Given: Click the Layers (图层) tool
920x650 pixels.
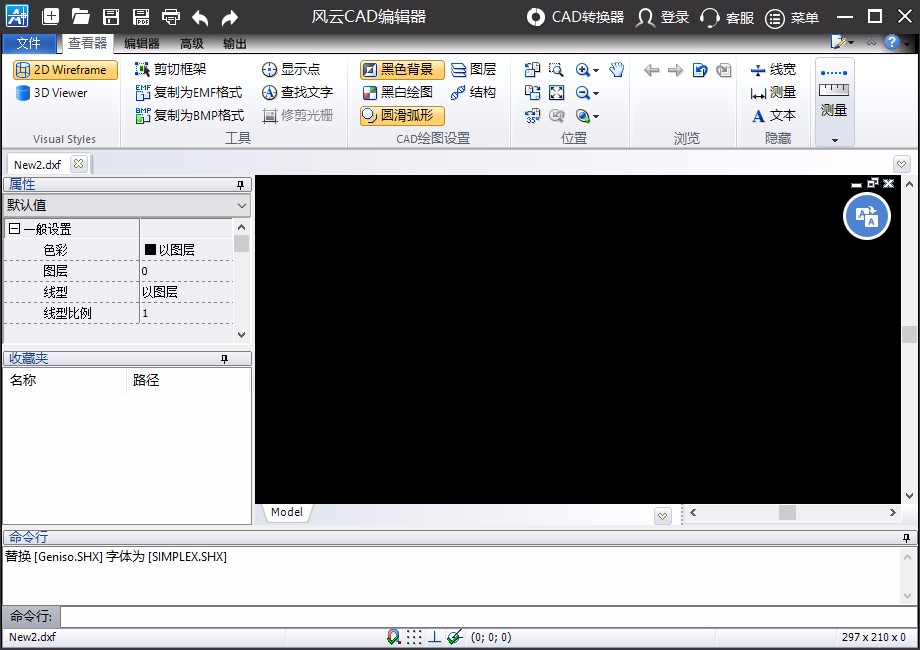Looking at the screenshot, I should (x=473, y=70).
